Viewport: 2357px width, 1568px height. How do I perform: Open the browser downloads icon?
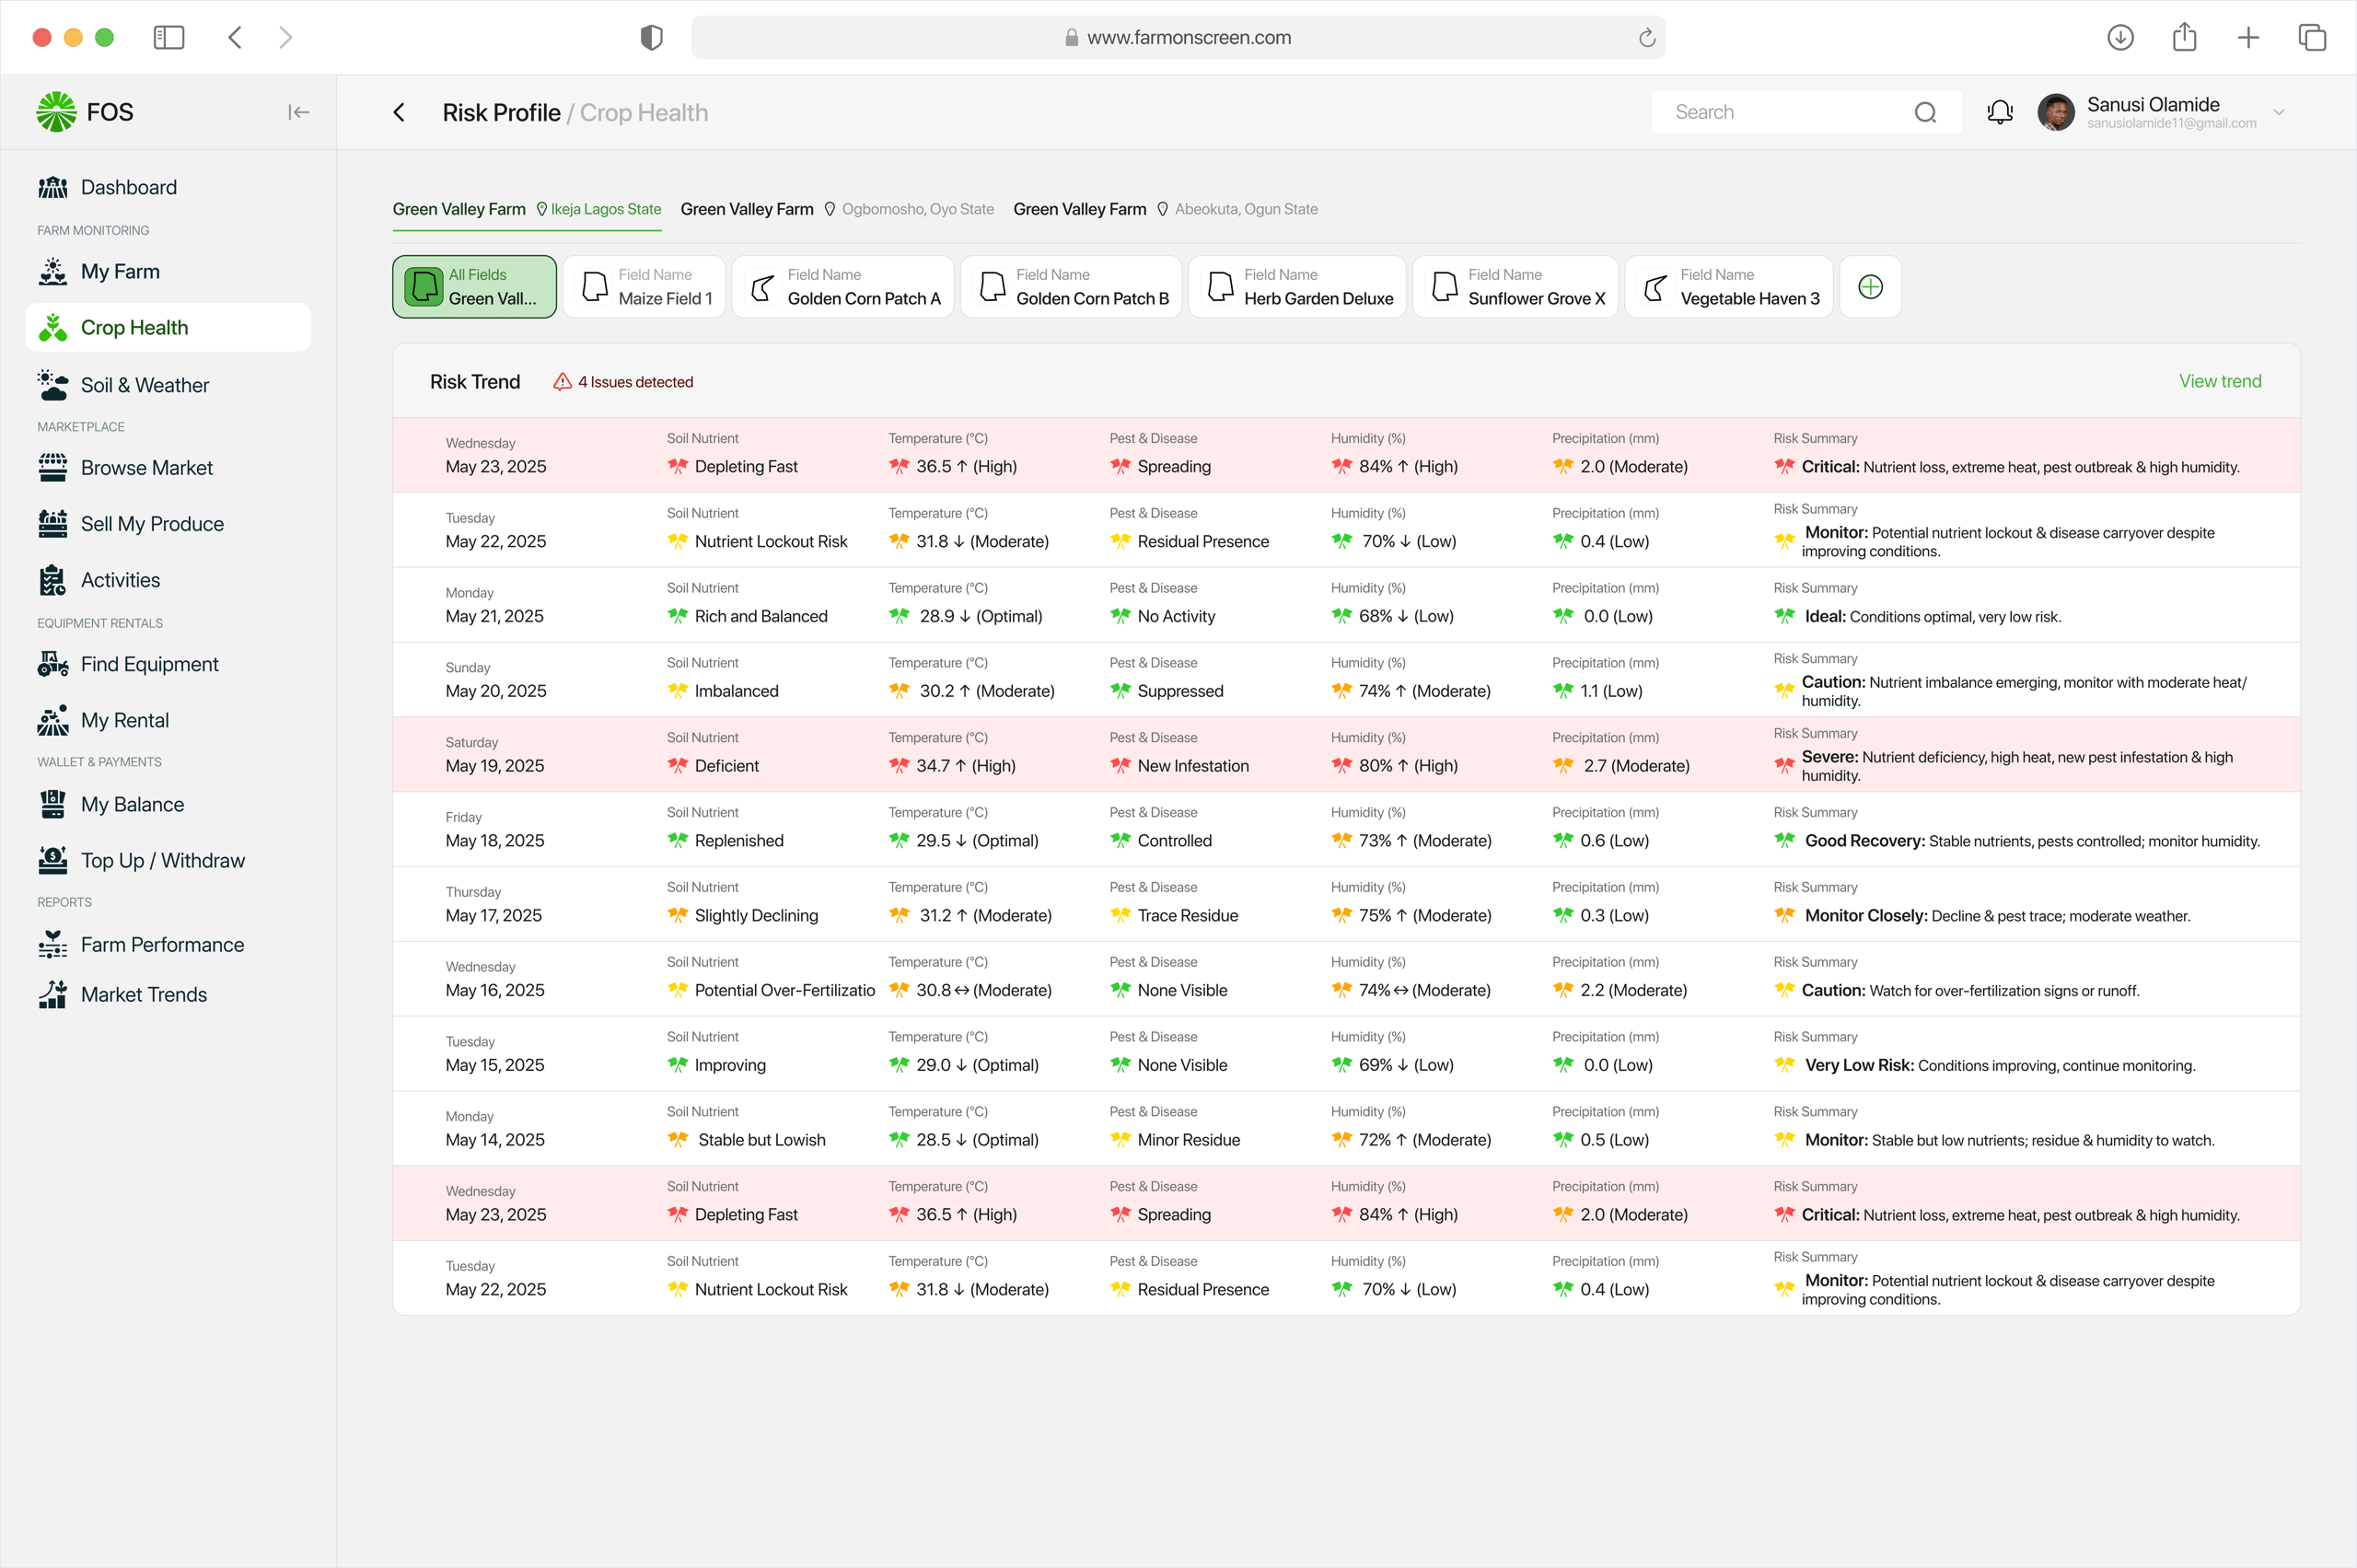pos(2120,37)
